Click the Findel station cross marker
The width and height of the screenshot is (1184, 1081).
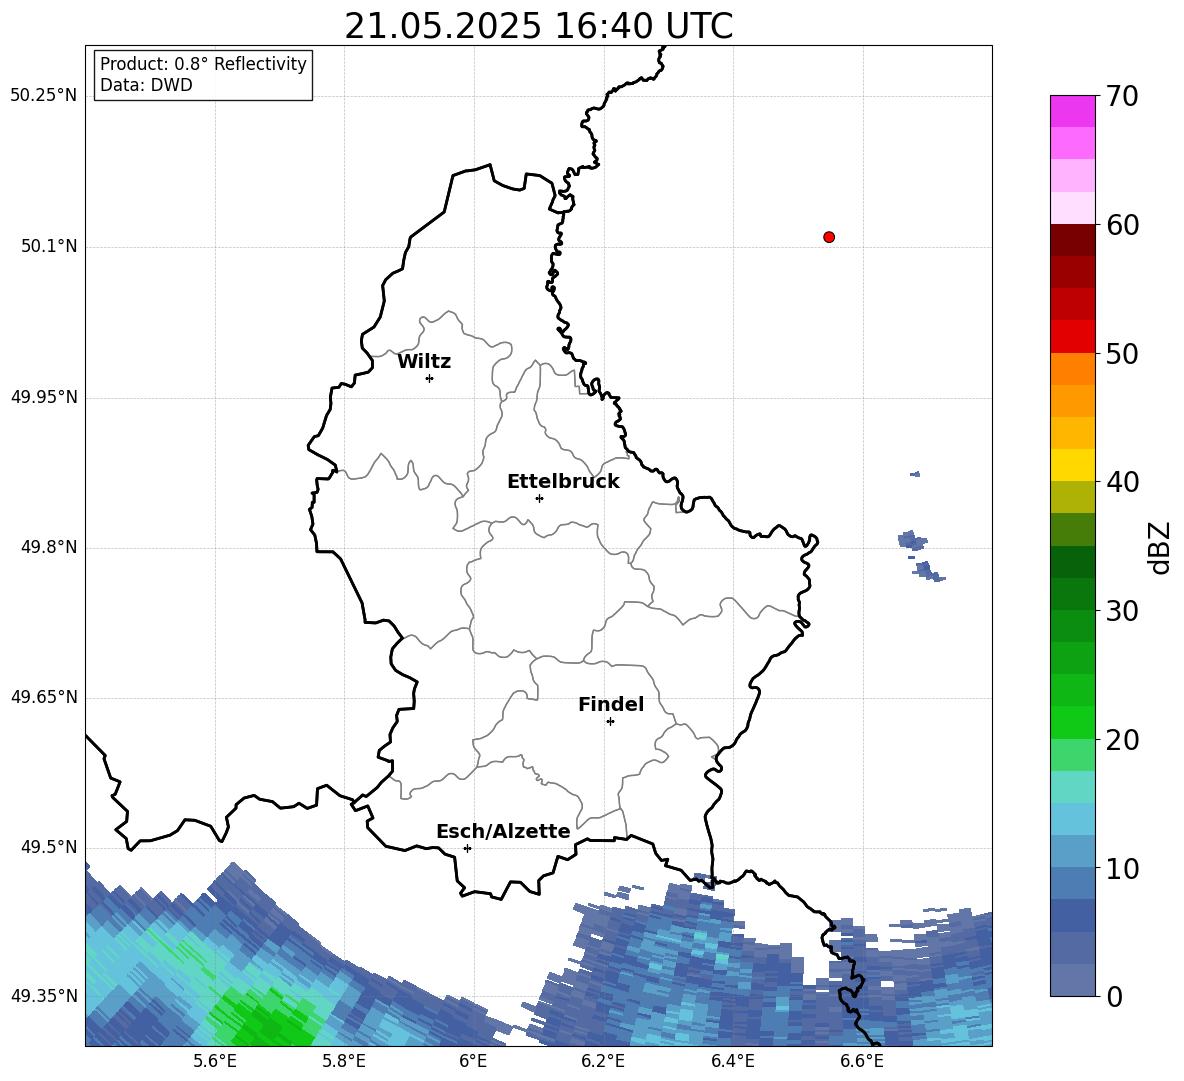tap(610, 722)
